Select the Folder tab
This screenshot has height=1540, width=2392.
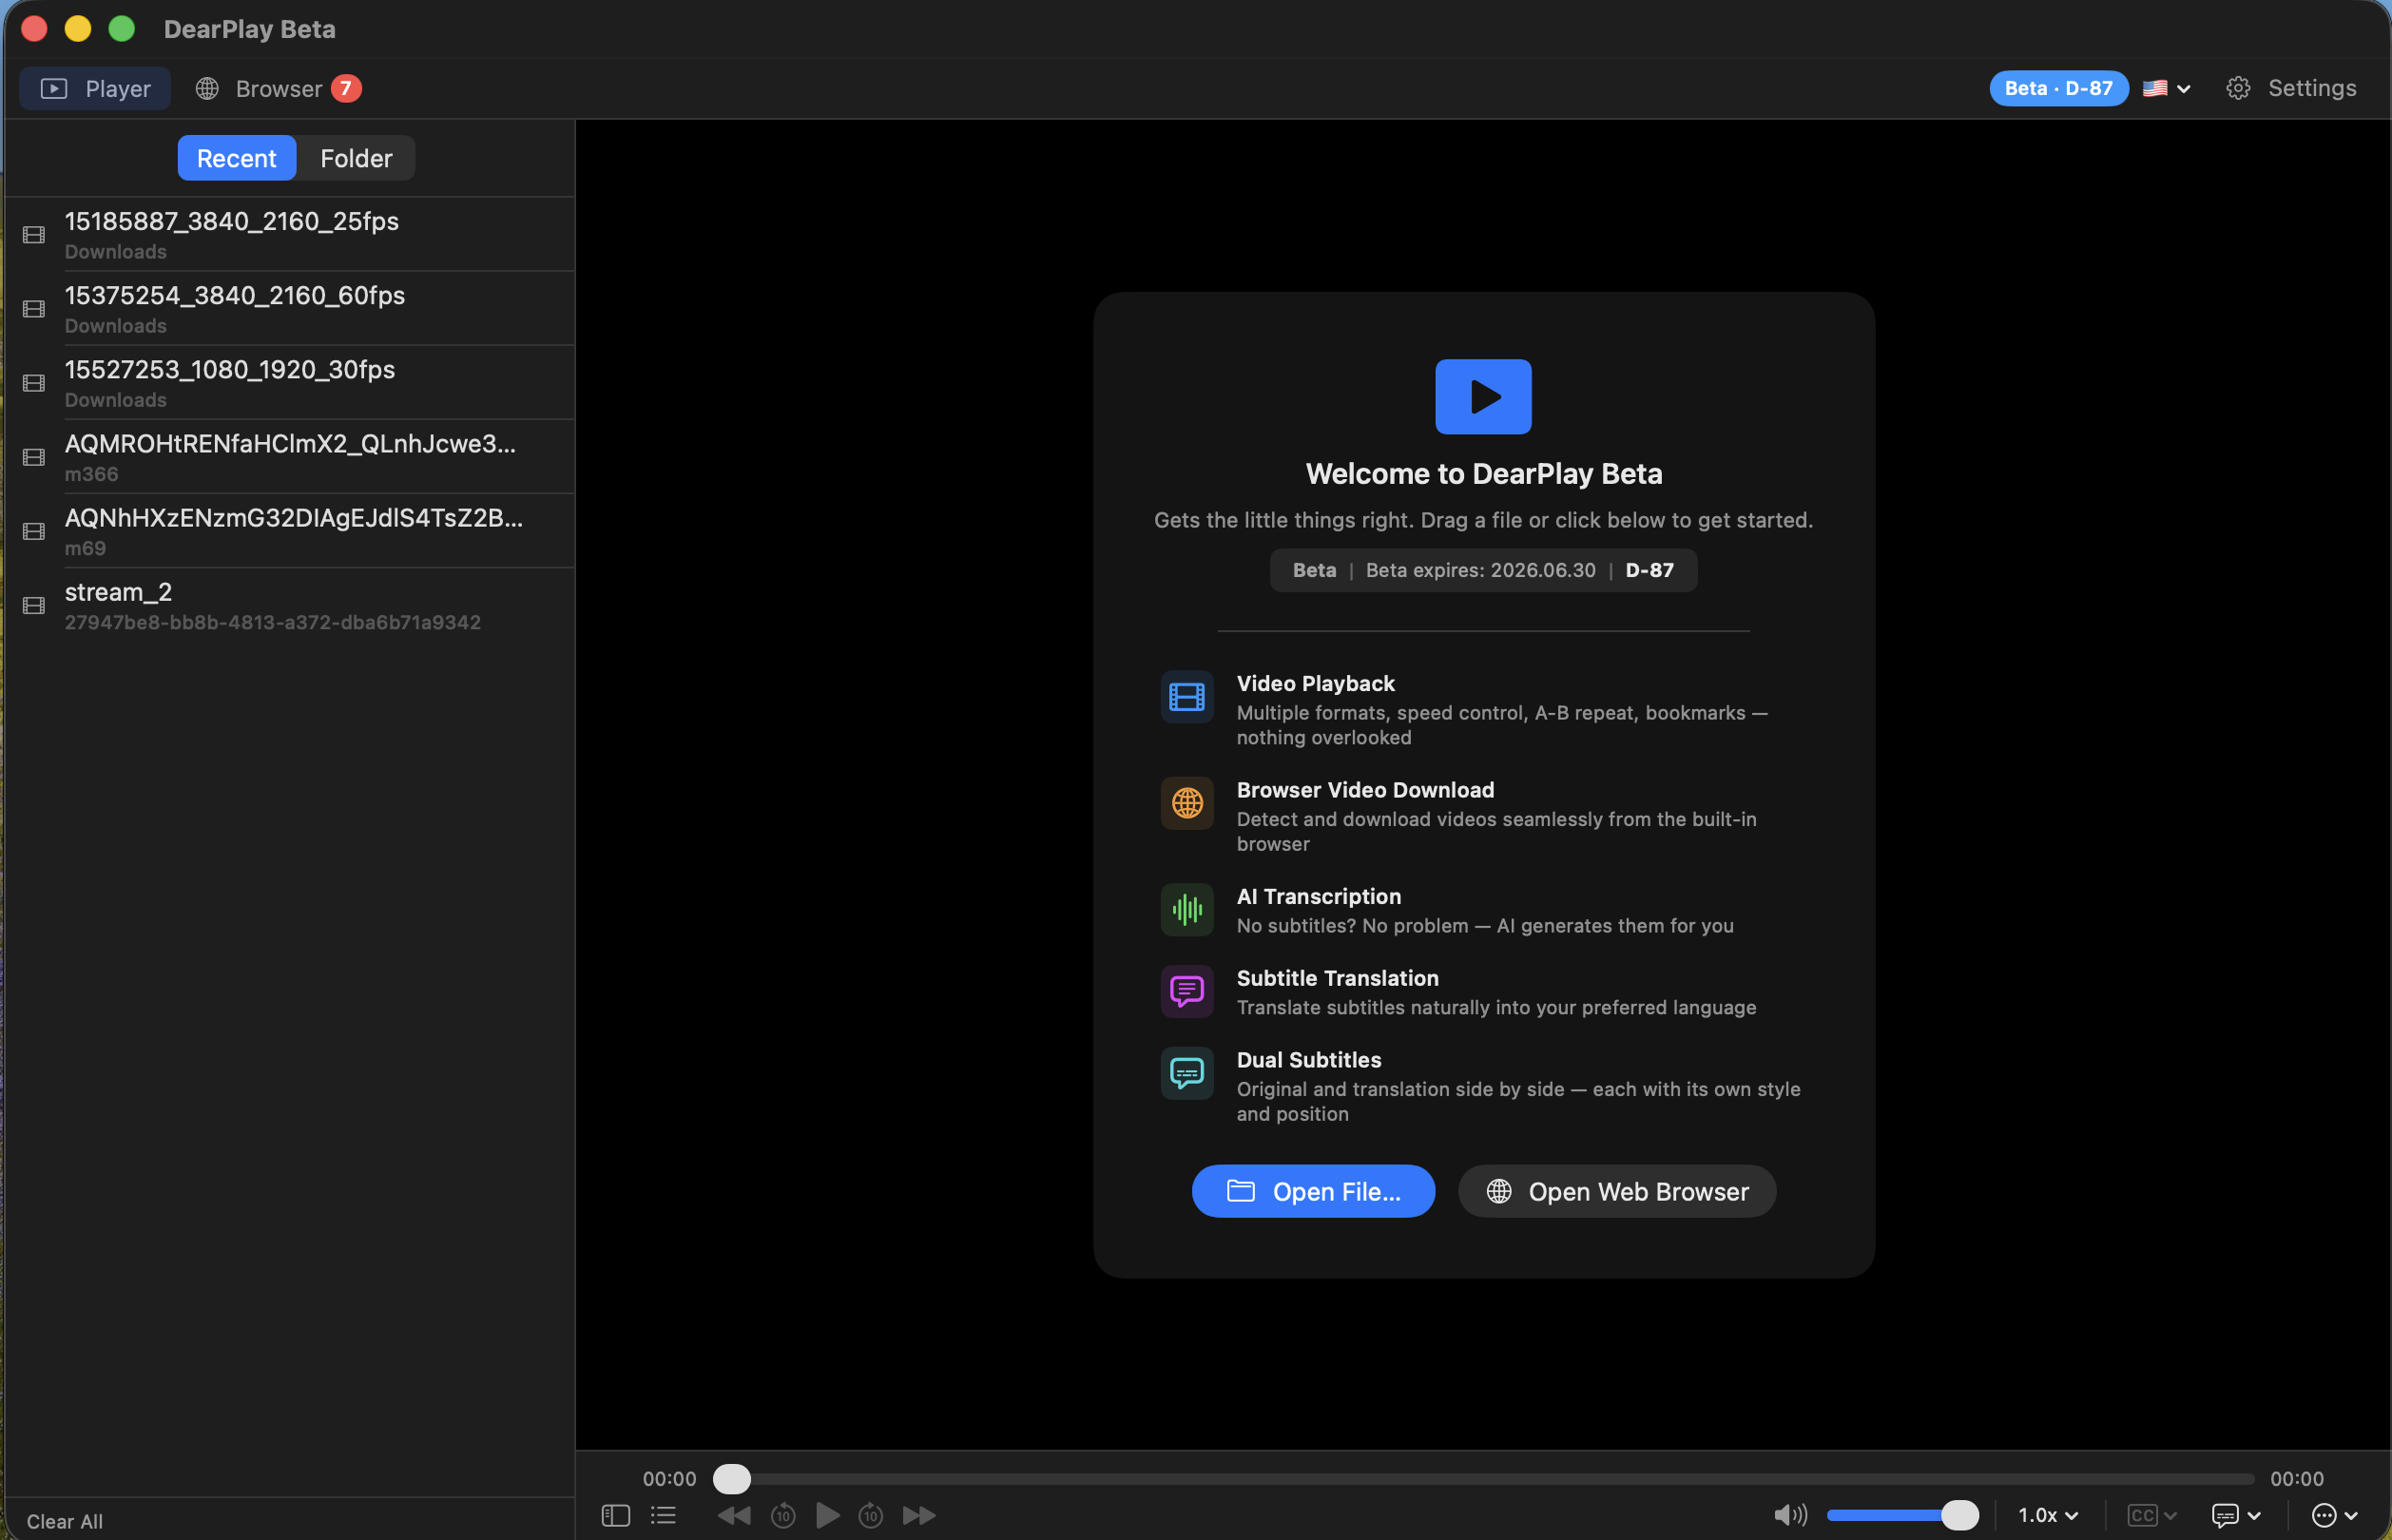point(356,158)
